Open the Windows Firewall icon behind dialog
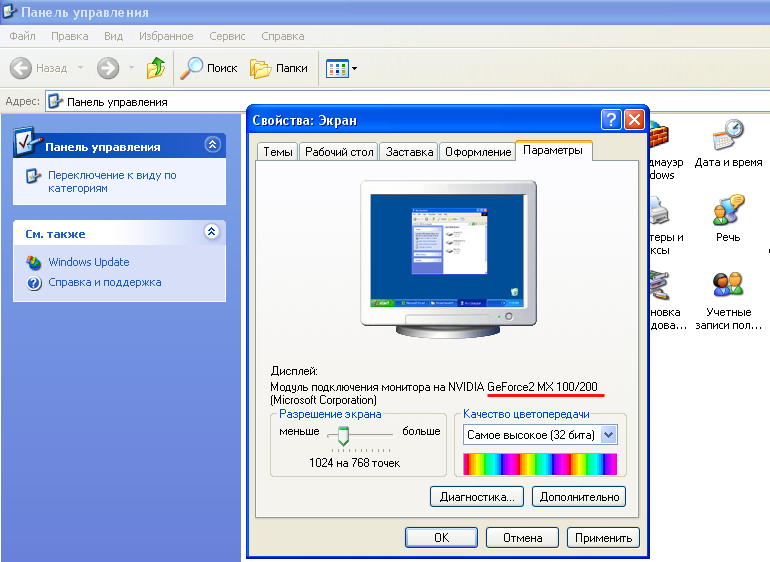This screenshot has height=562, width=770. [x=659, y=135]
